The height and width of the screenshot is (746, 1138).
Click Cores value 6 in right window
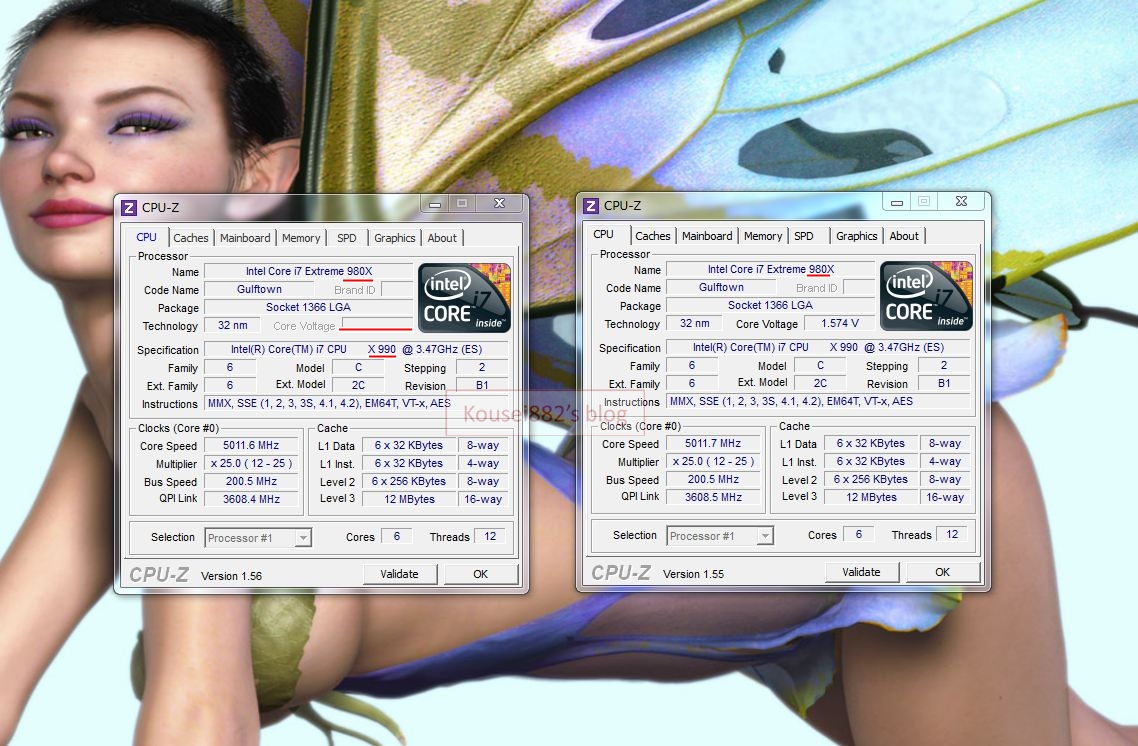coord(859,534)
